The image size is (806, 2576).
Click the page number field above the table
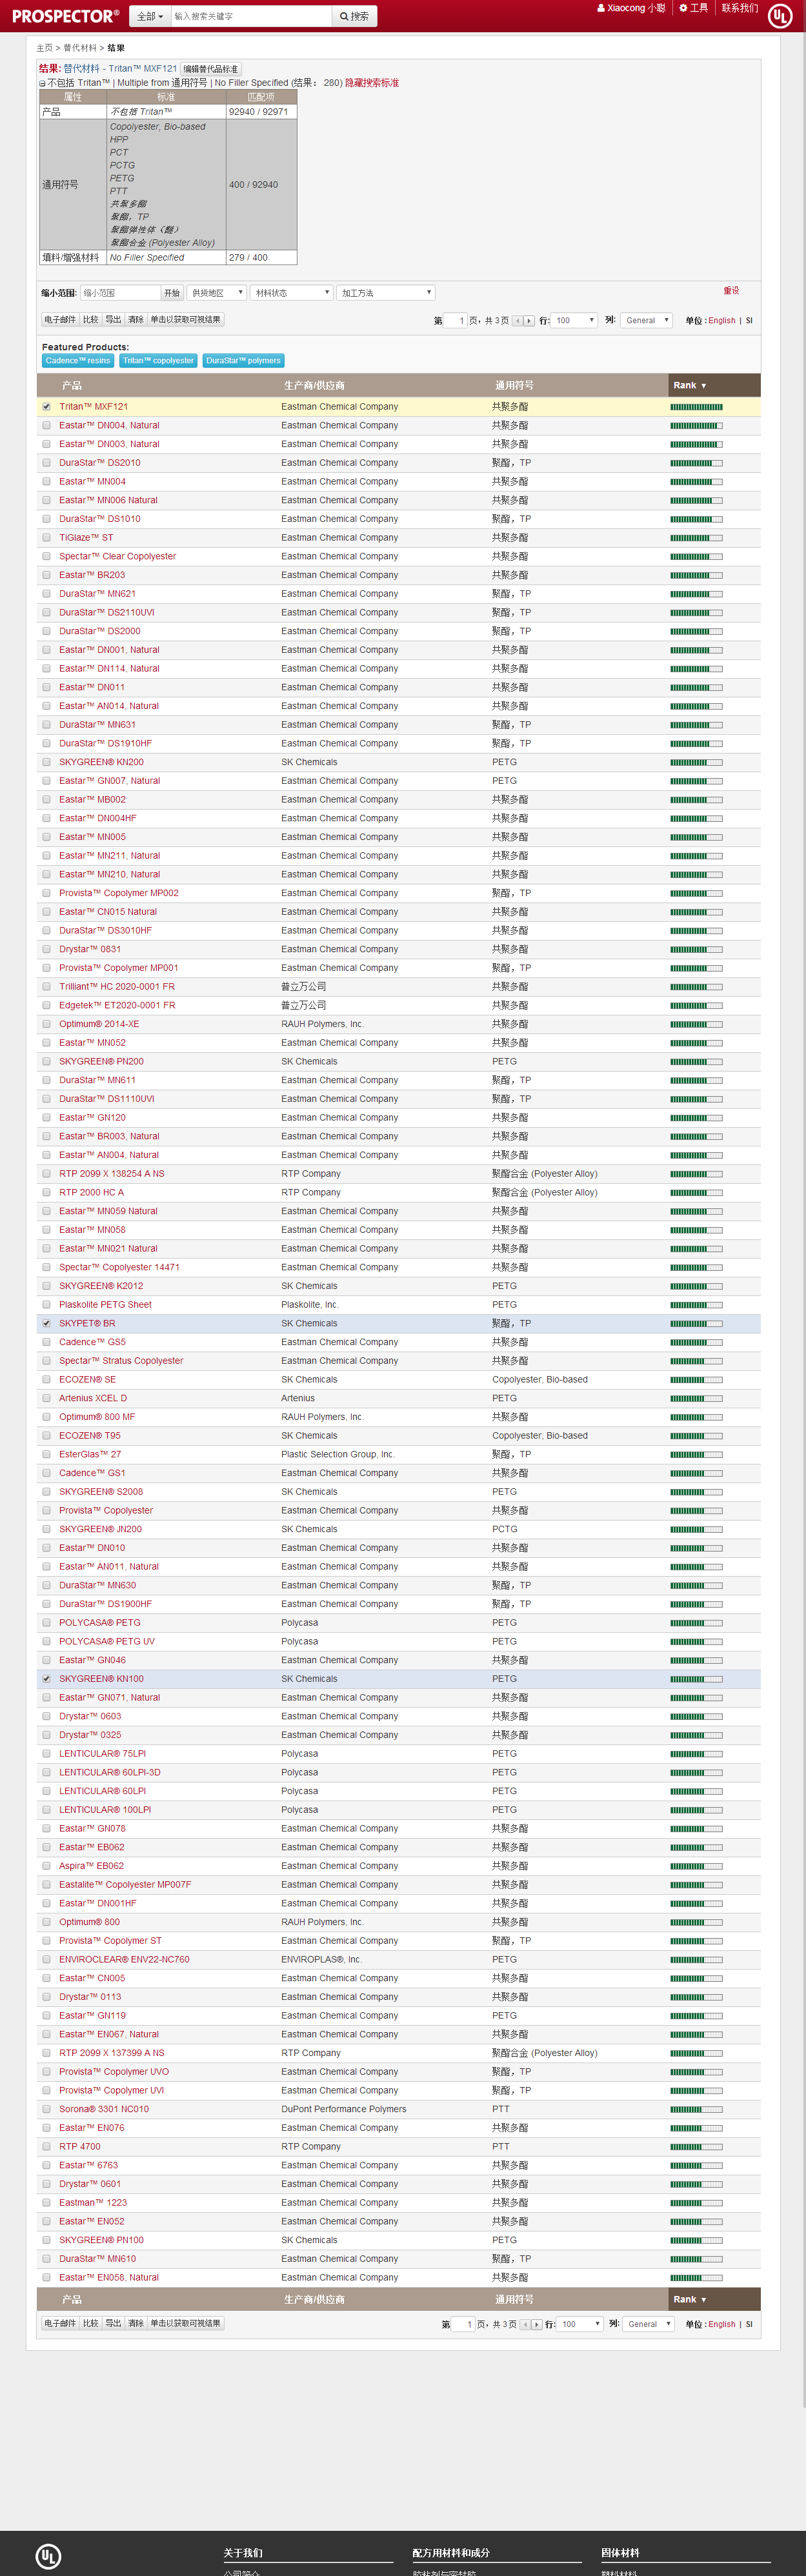[x=456, y=321]
